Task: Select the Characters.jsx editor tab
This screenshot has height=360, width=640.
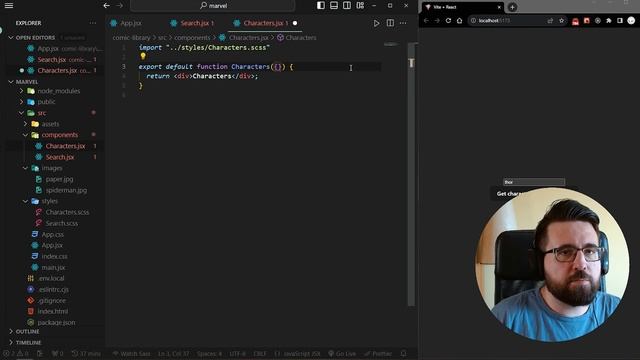Action: [266, 23]
